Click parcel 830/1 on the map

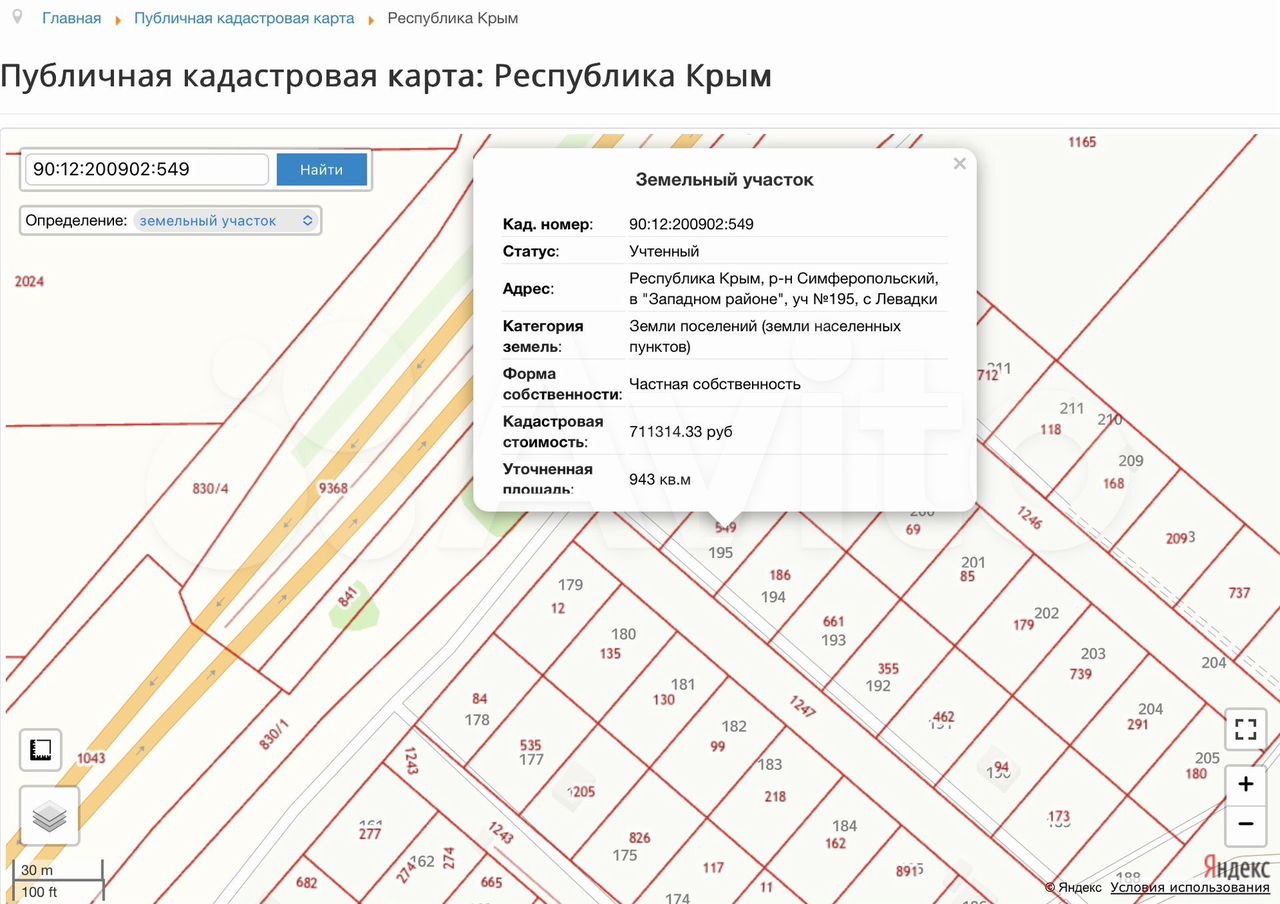[x=273, y=736]
